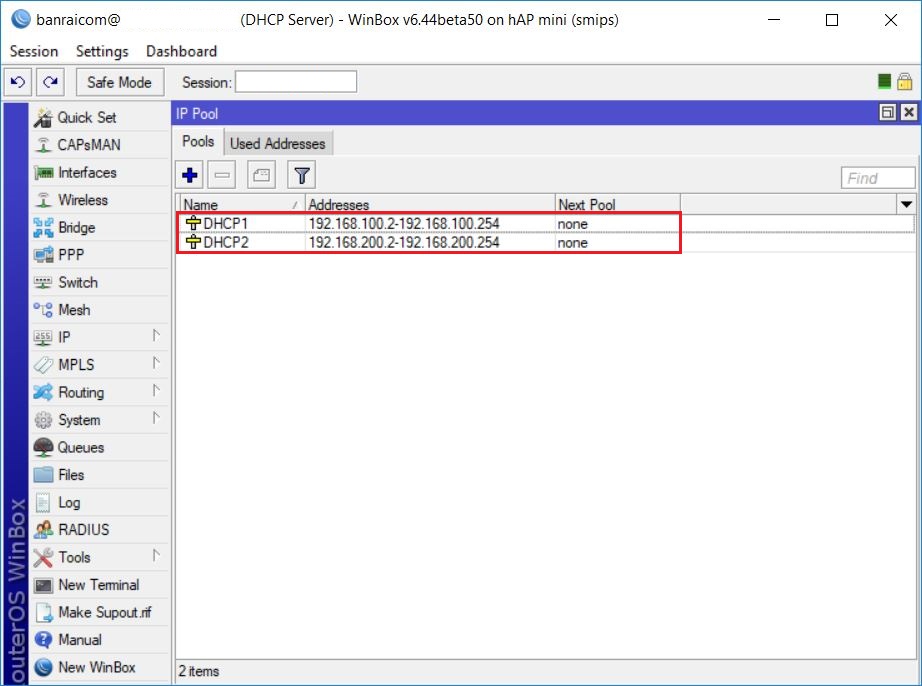Image resolution: width=922 pixels, height=686 pixels.
Task: Select the Tools icon in sidebar
Action: coord(43,557)
